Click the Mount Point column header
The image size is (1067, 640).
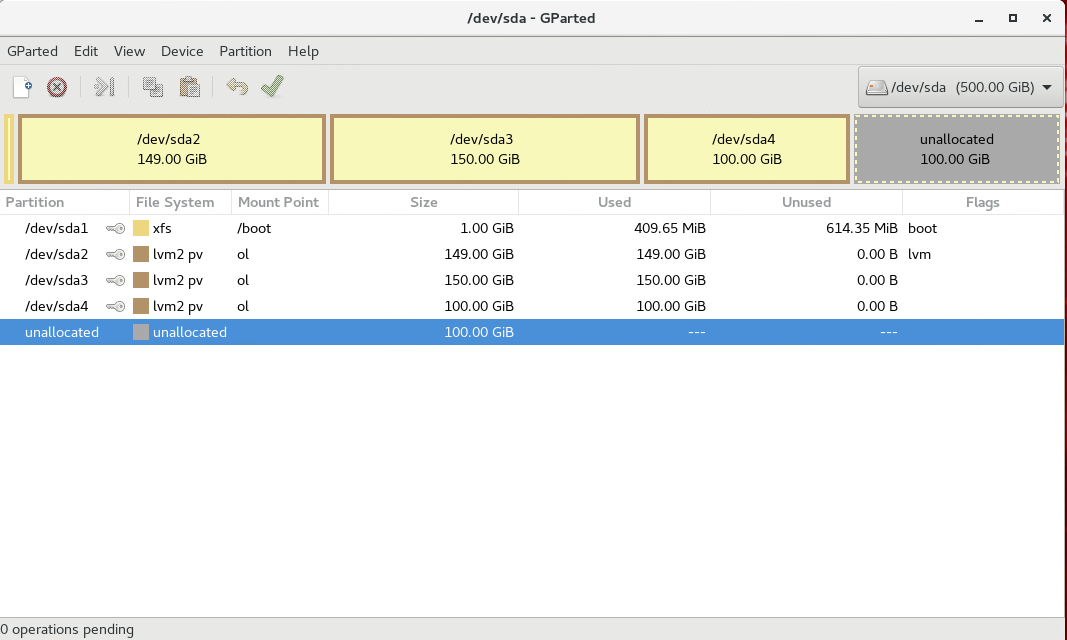coord(280,202)
